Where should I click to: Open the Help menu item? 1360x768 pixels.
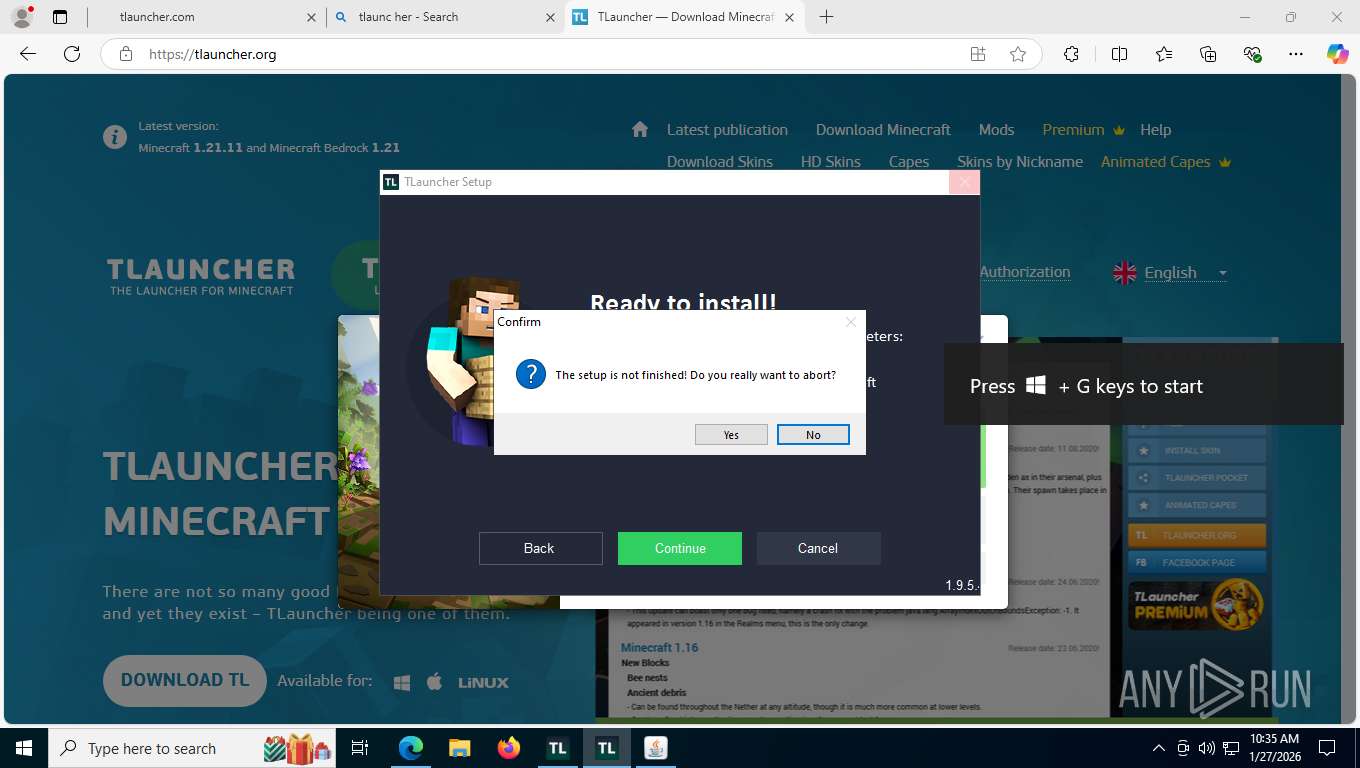(x=1155, y=130)
